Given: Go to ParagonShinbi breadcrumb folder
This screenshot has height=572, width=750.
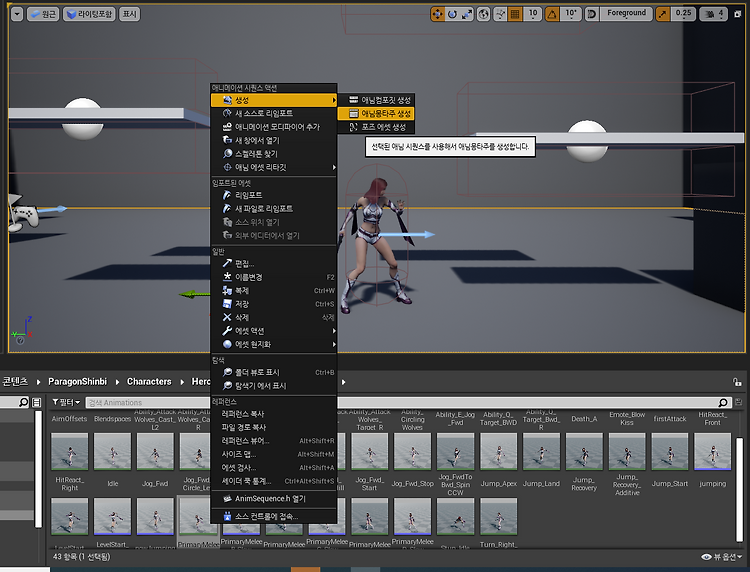Looking at the screenshot, I should click(77, 381).
